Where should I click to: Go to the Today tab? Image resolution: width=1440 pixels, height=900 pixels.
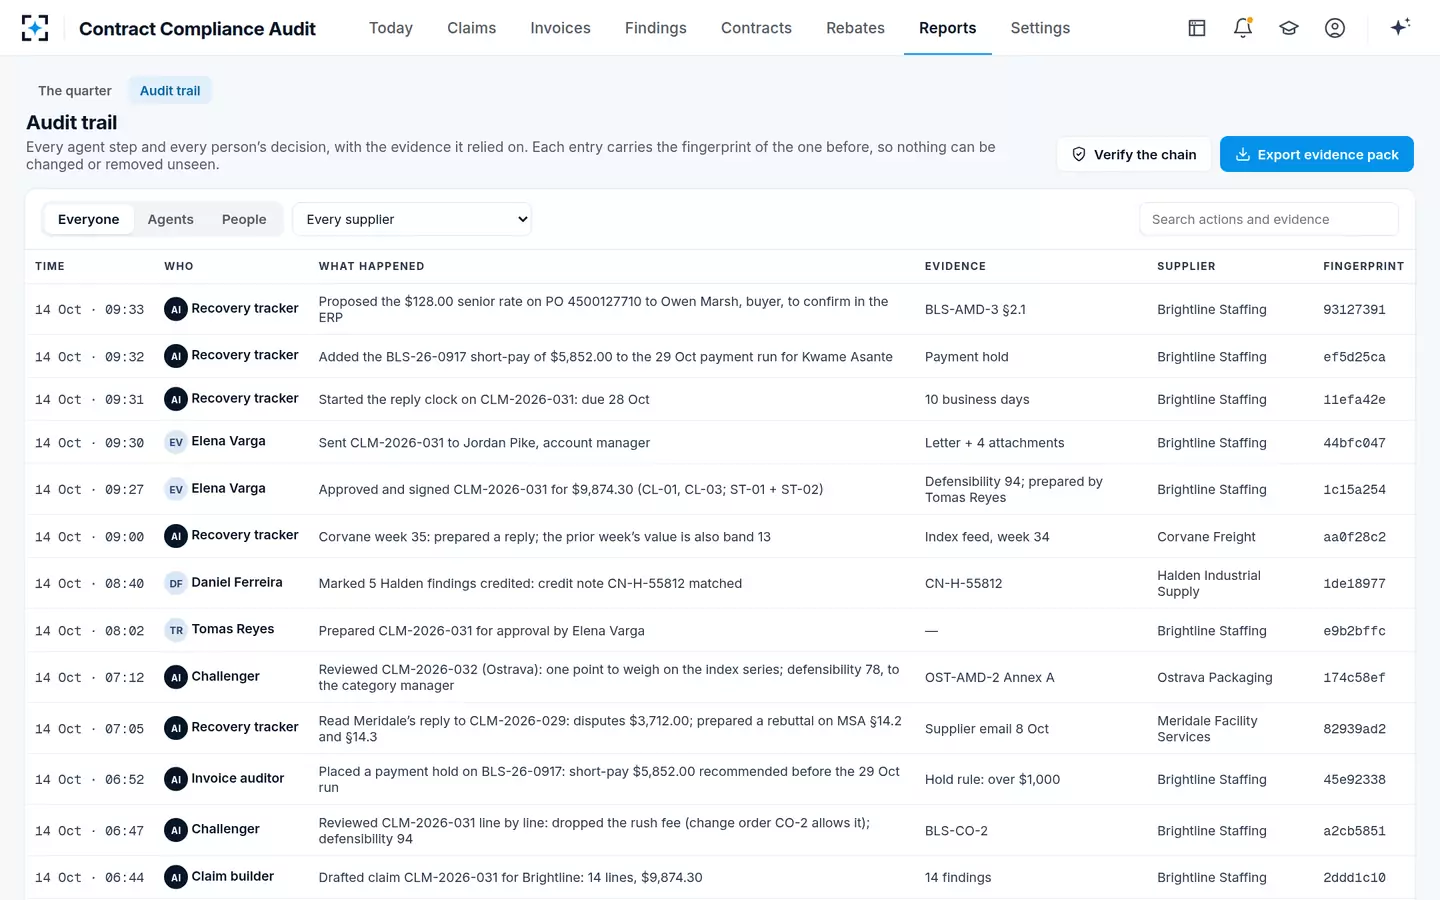[x=391, y=28]
